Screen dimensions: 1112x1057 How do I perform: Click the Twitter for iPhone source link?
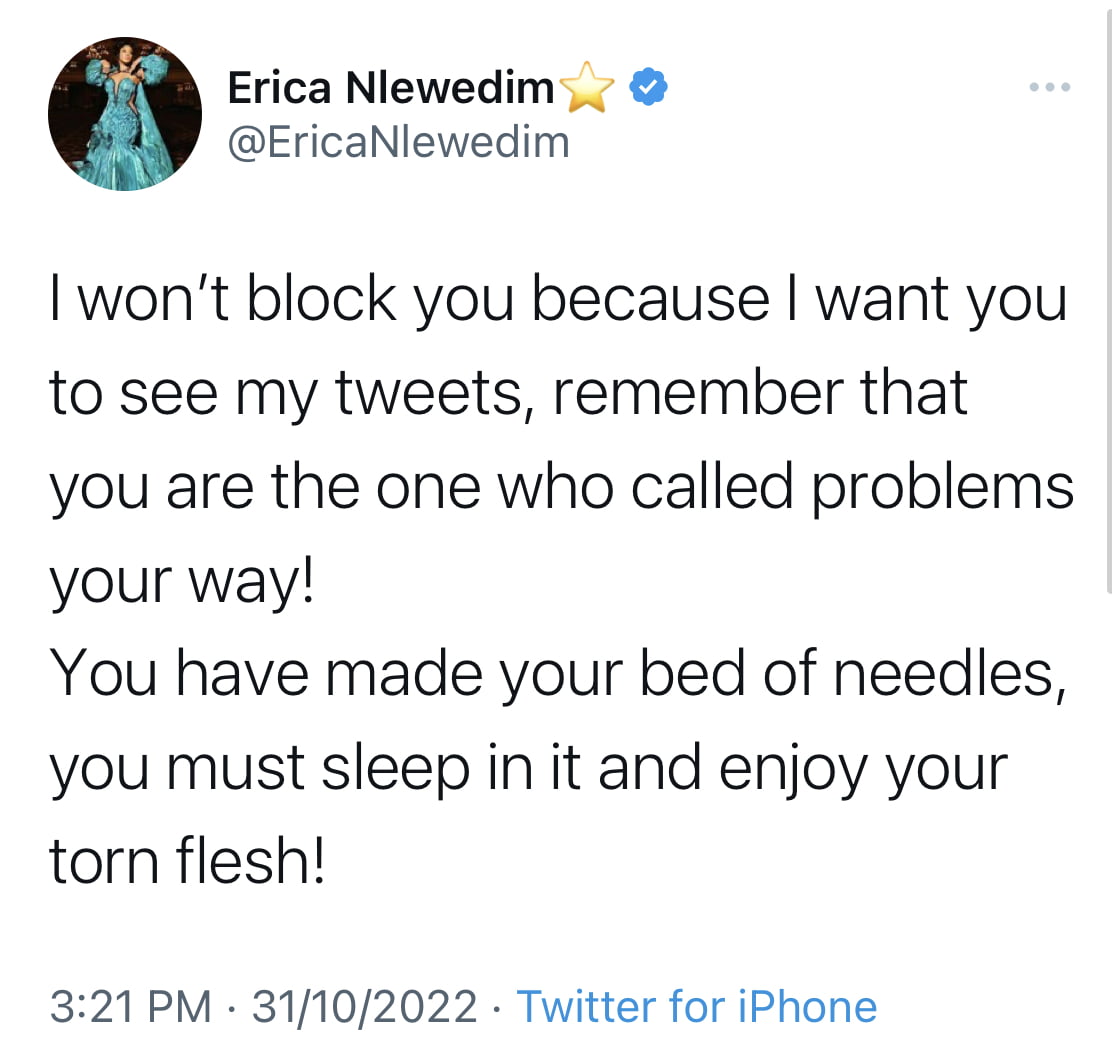click(x=696, y=1007)
